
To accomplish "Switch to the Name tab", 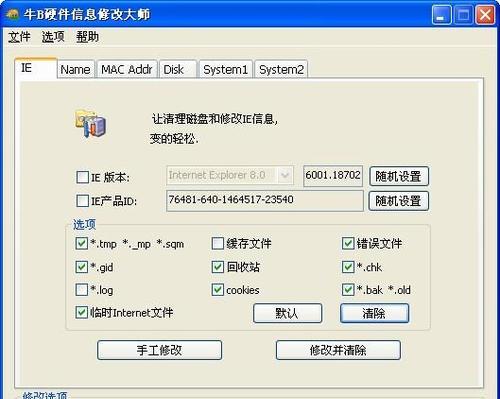I will tap(76, 69).
